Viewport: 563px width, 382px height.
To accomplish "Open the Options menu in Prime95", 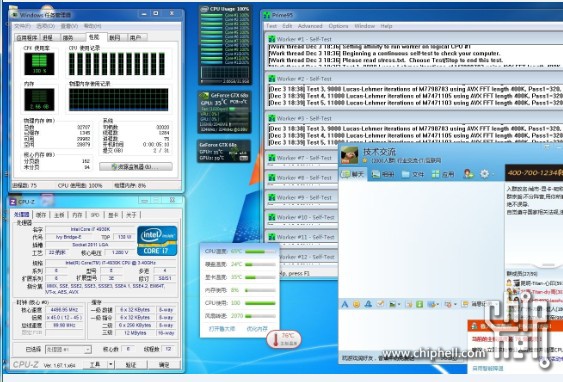I will (x=338, y=26).
